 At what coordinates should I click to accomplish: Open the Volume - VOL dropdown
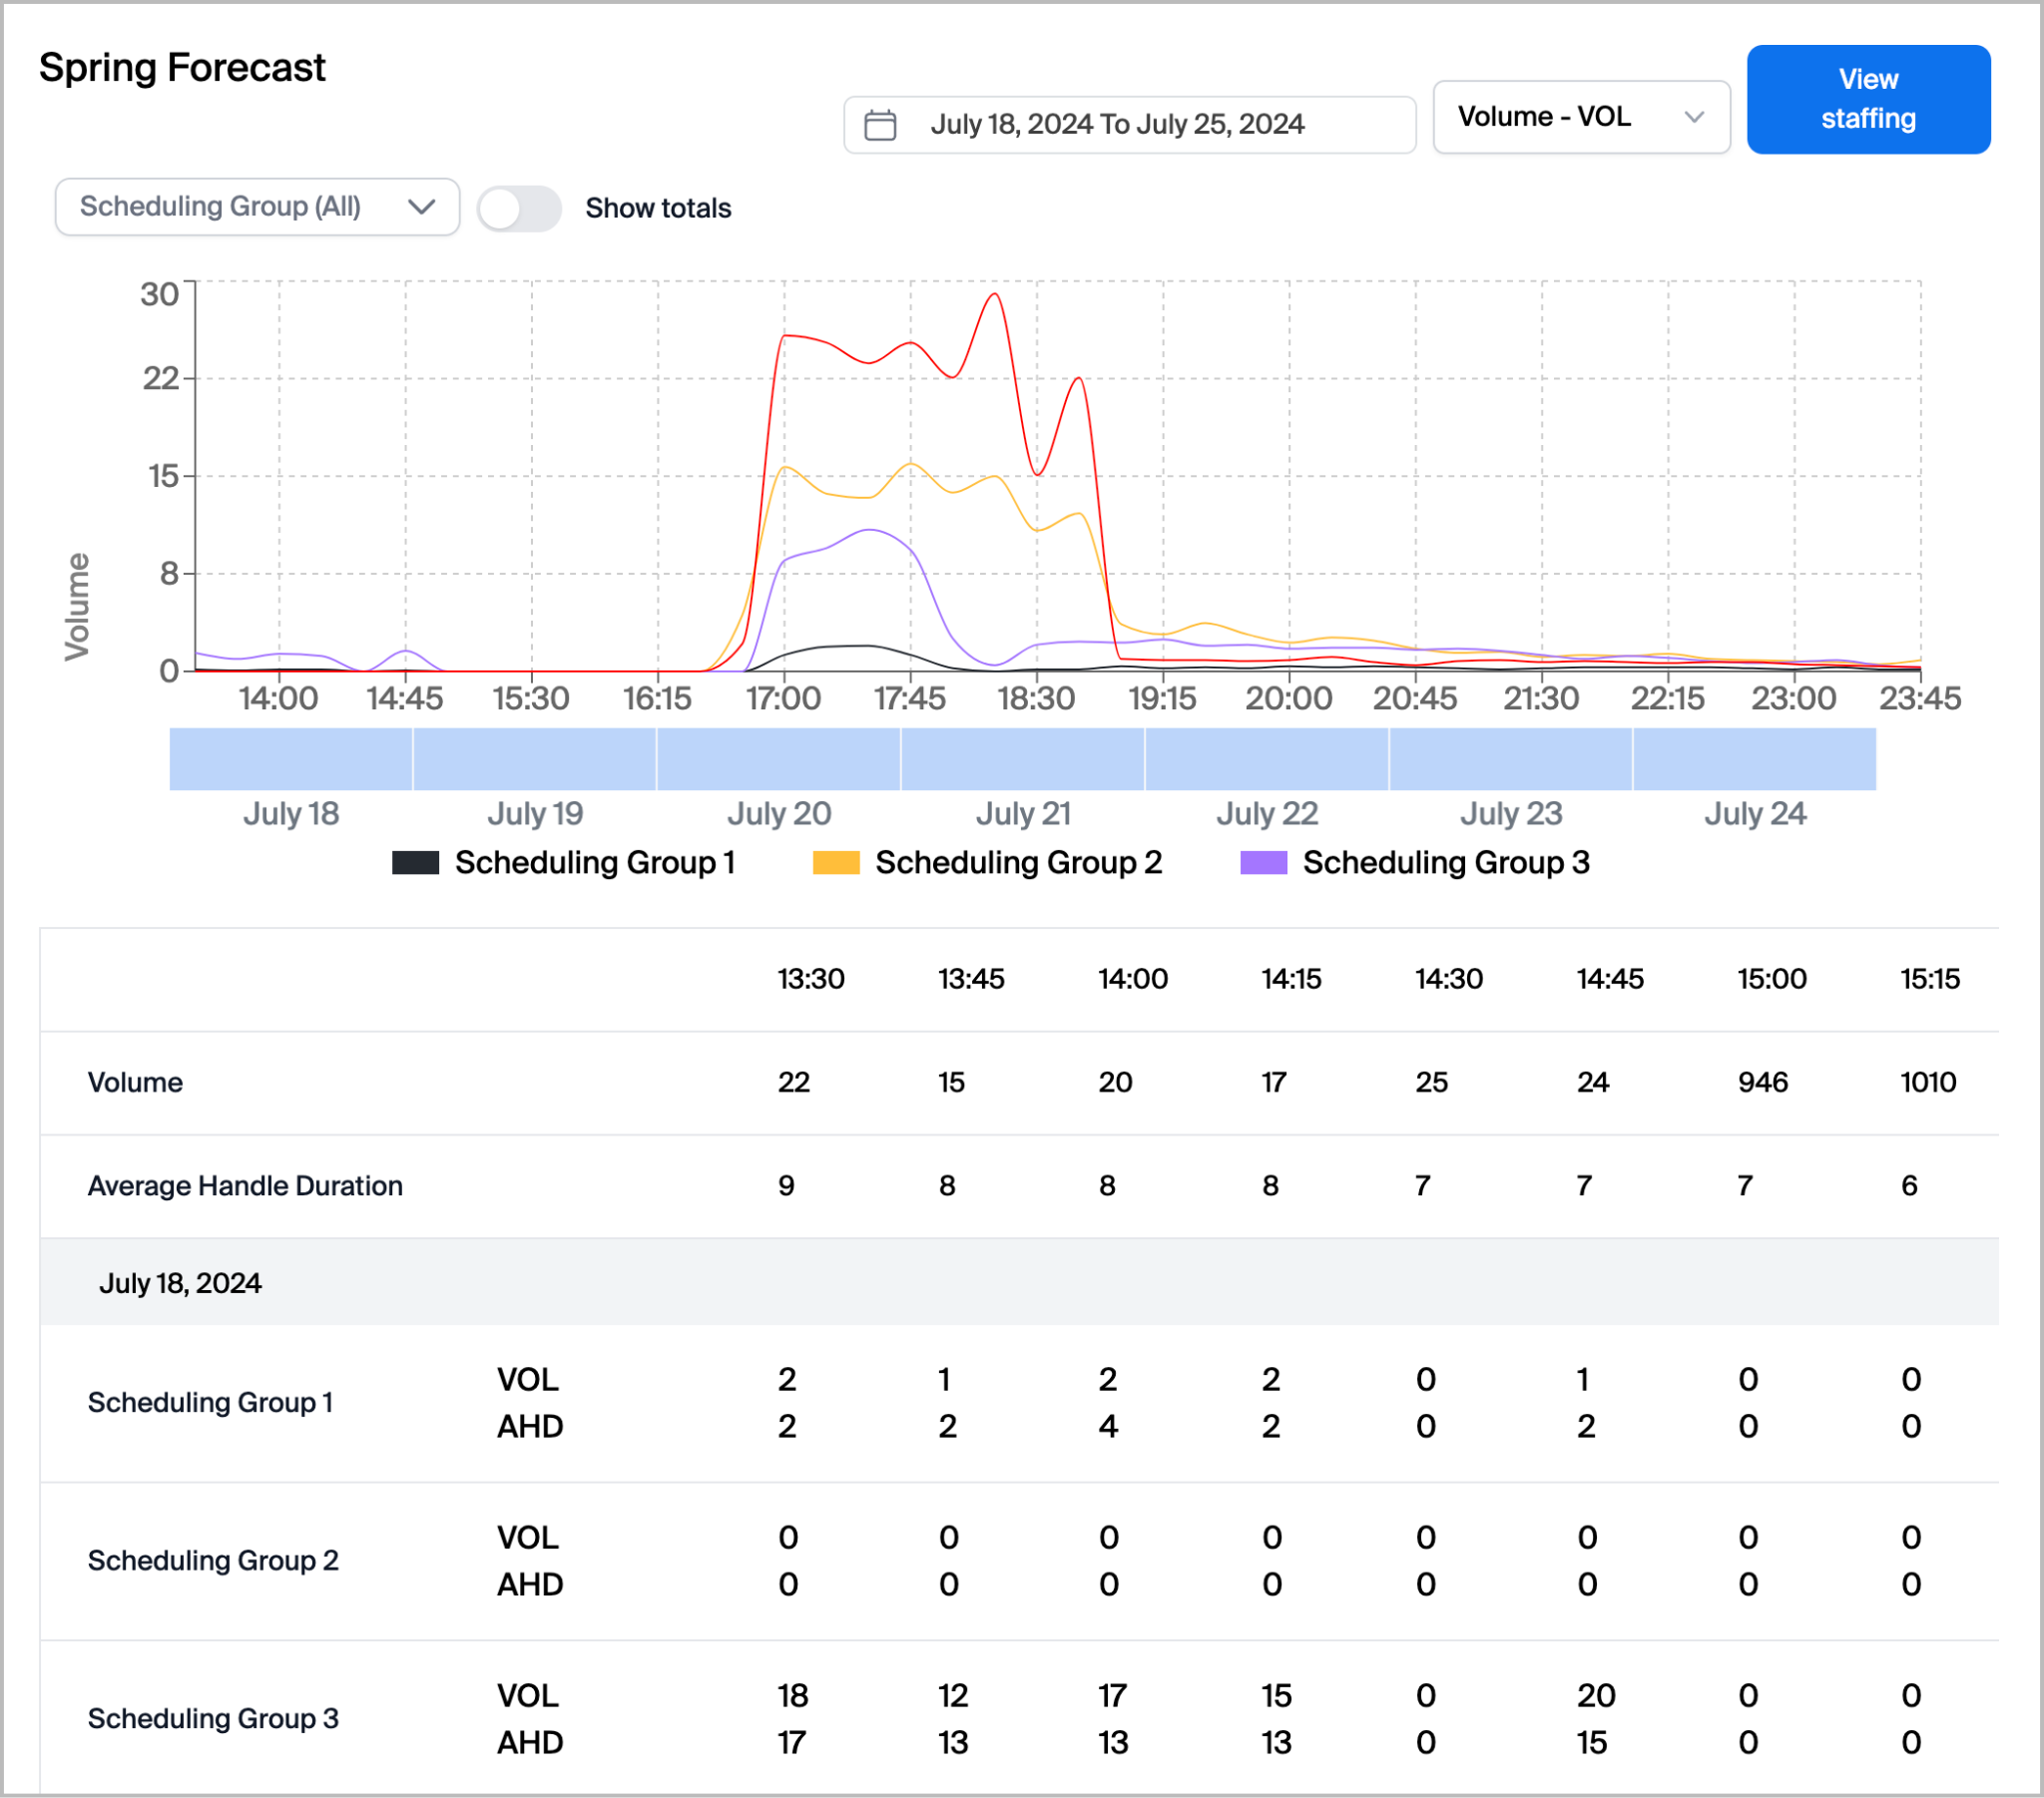click(1580, 117)
